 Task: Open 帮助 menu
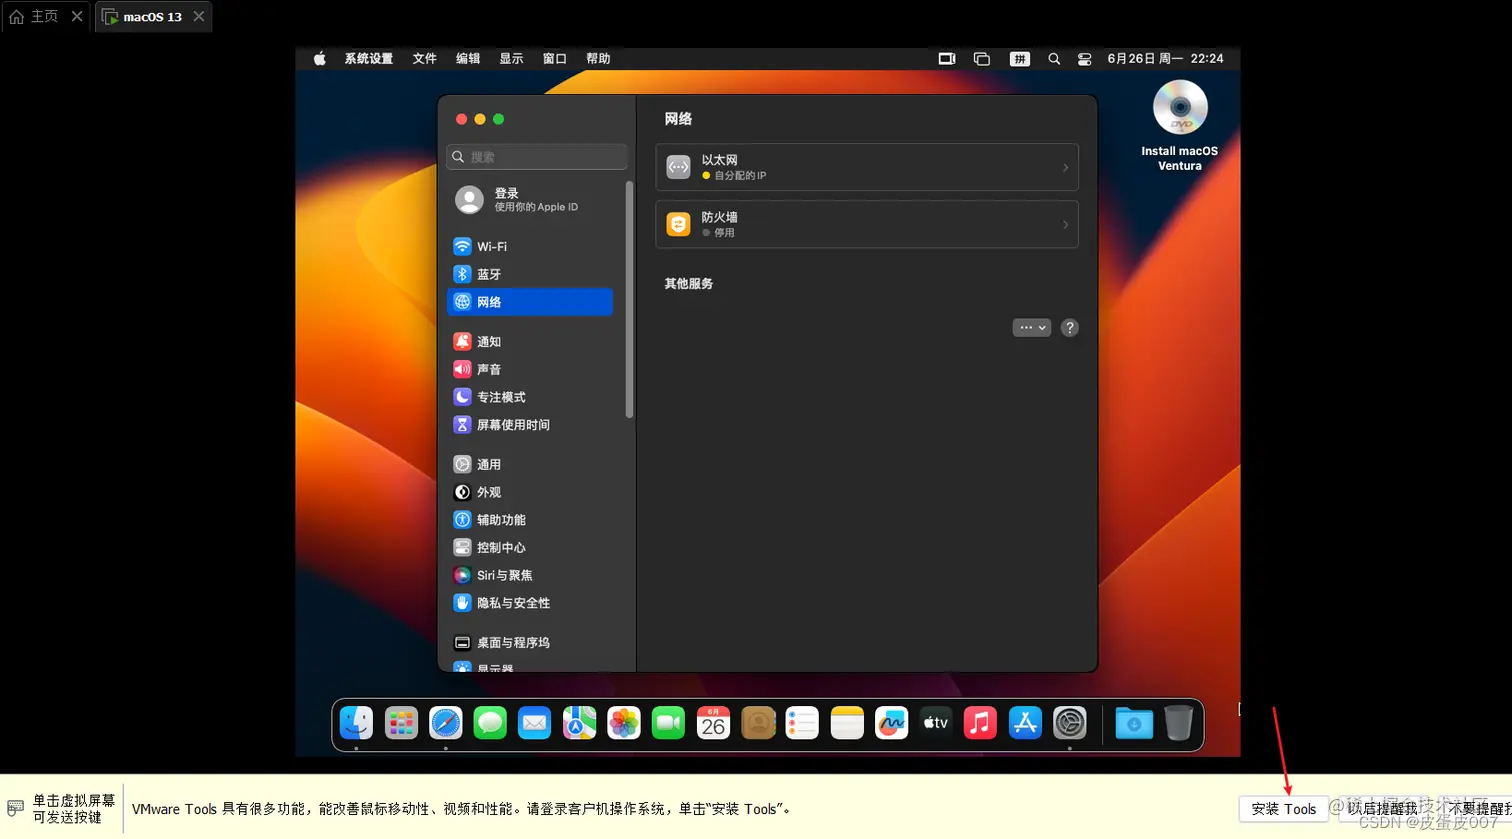tap(598, 59)
